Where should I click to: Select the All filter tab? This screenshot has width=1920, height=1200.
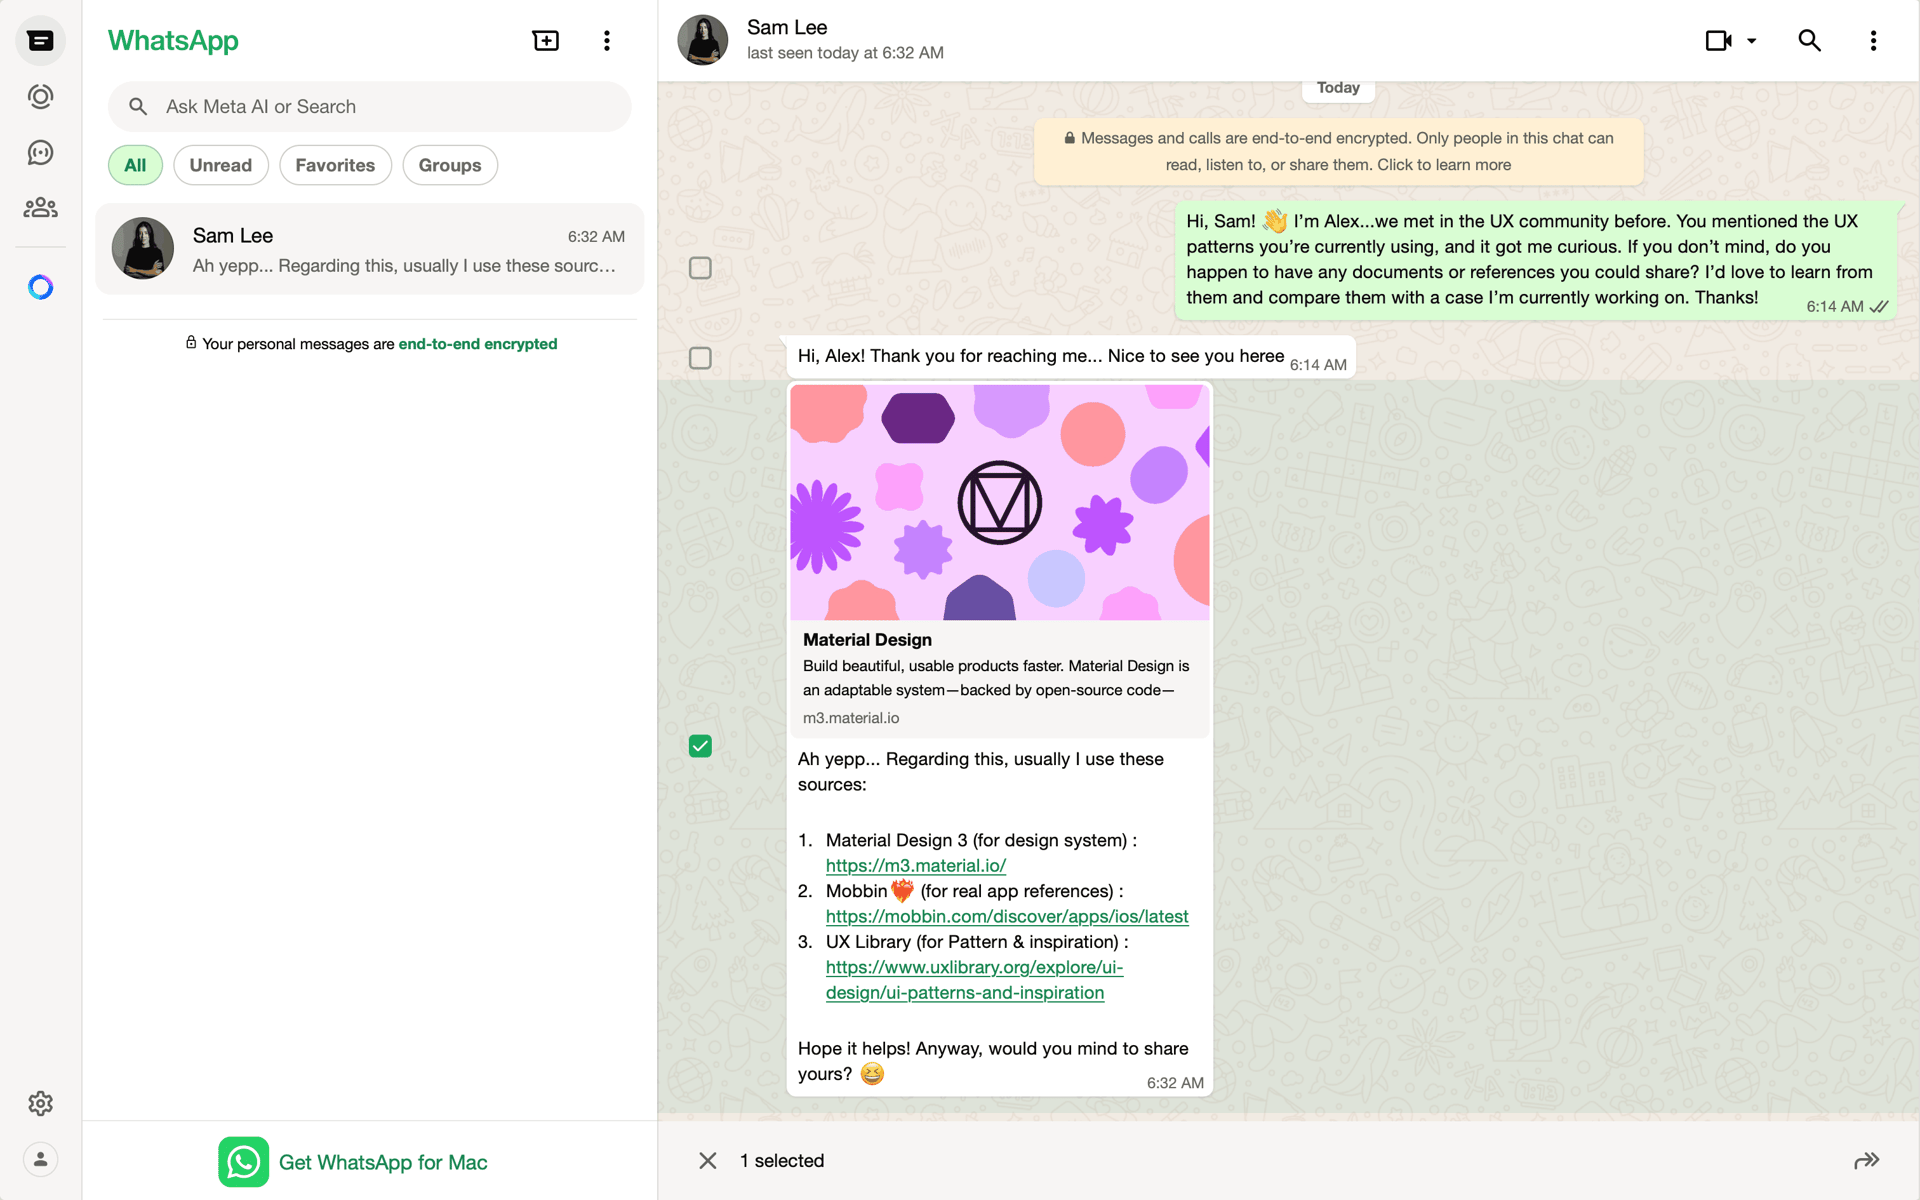pyautogui.click(x=135, y=165)
